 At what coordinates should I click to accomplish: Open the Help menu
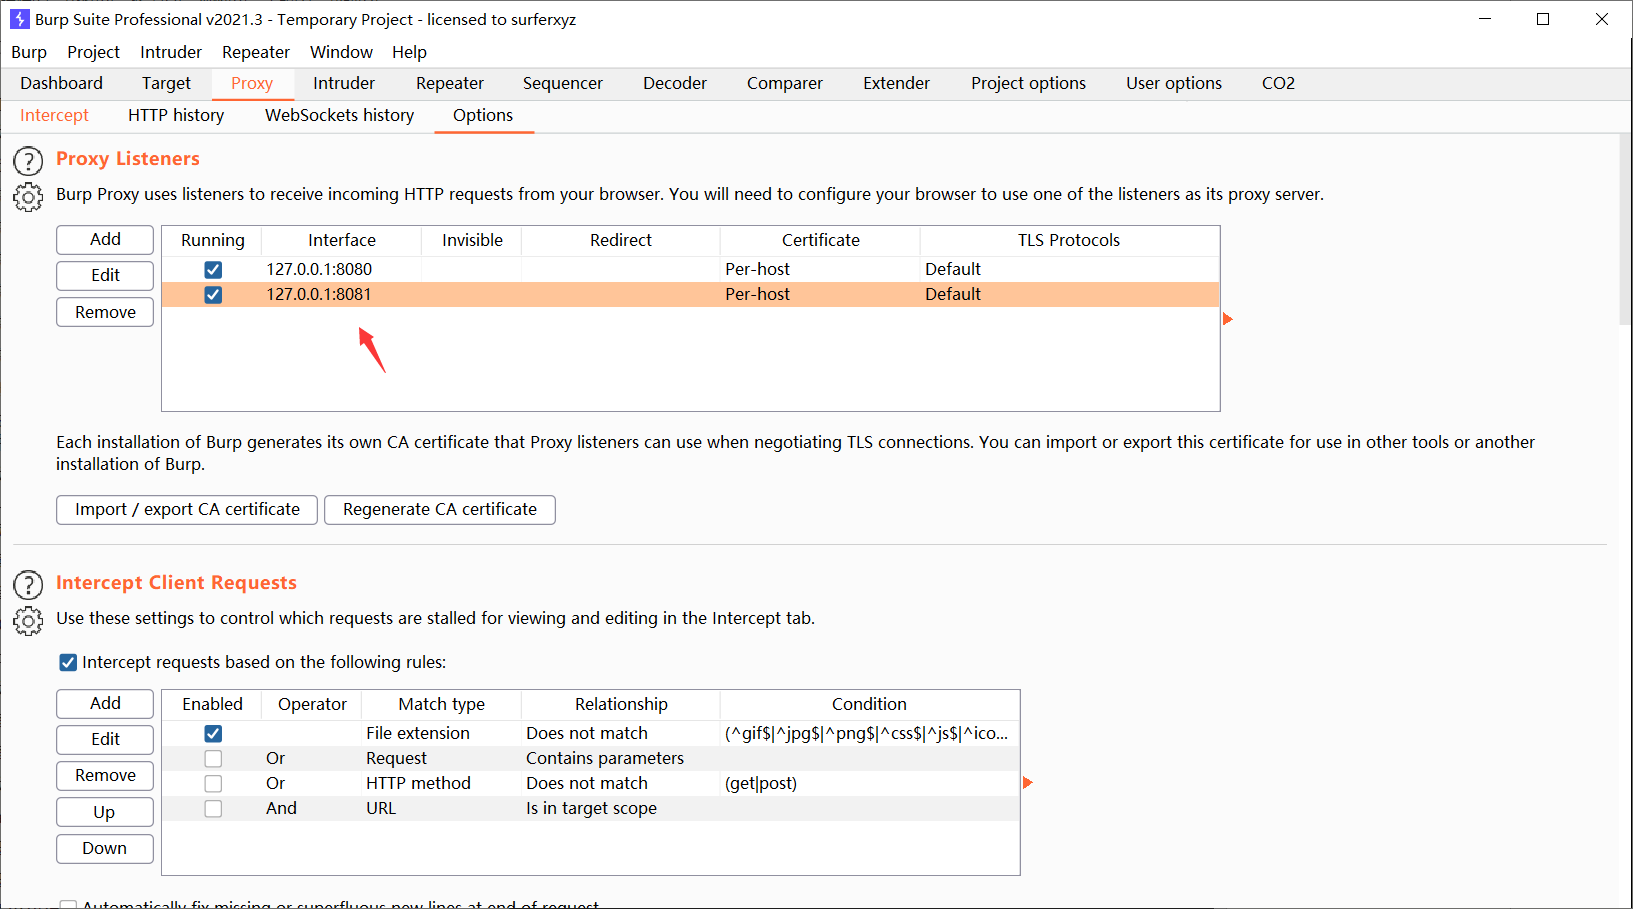pyautogui.click(x=409, y=52)
